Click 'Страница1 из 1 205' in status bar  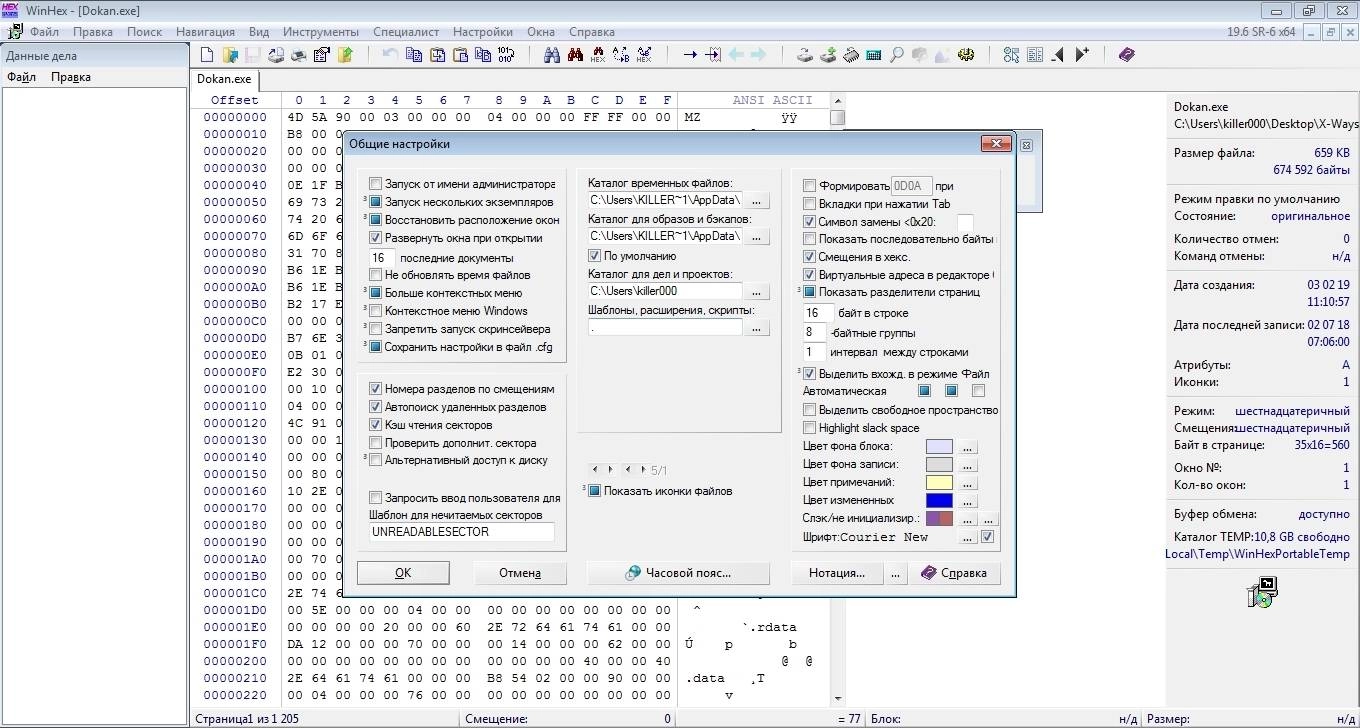click(246, 719)
